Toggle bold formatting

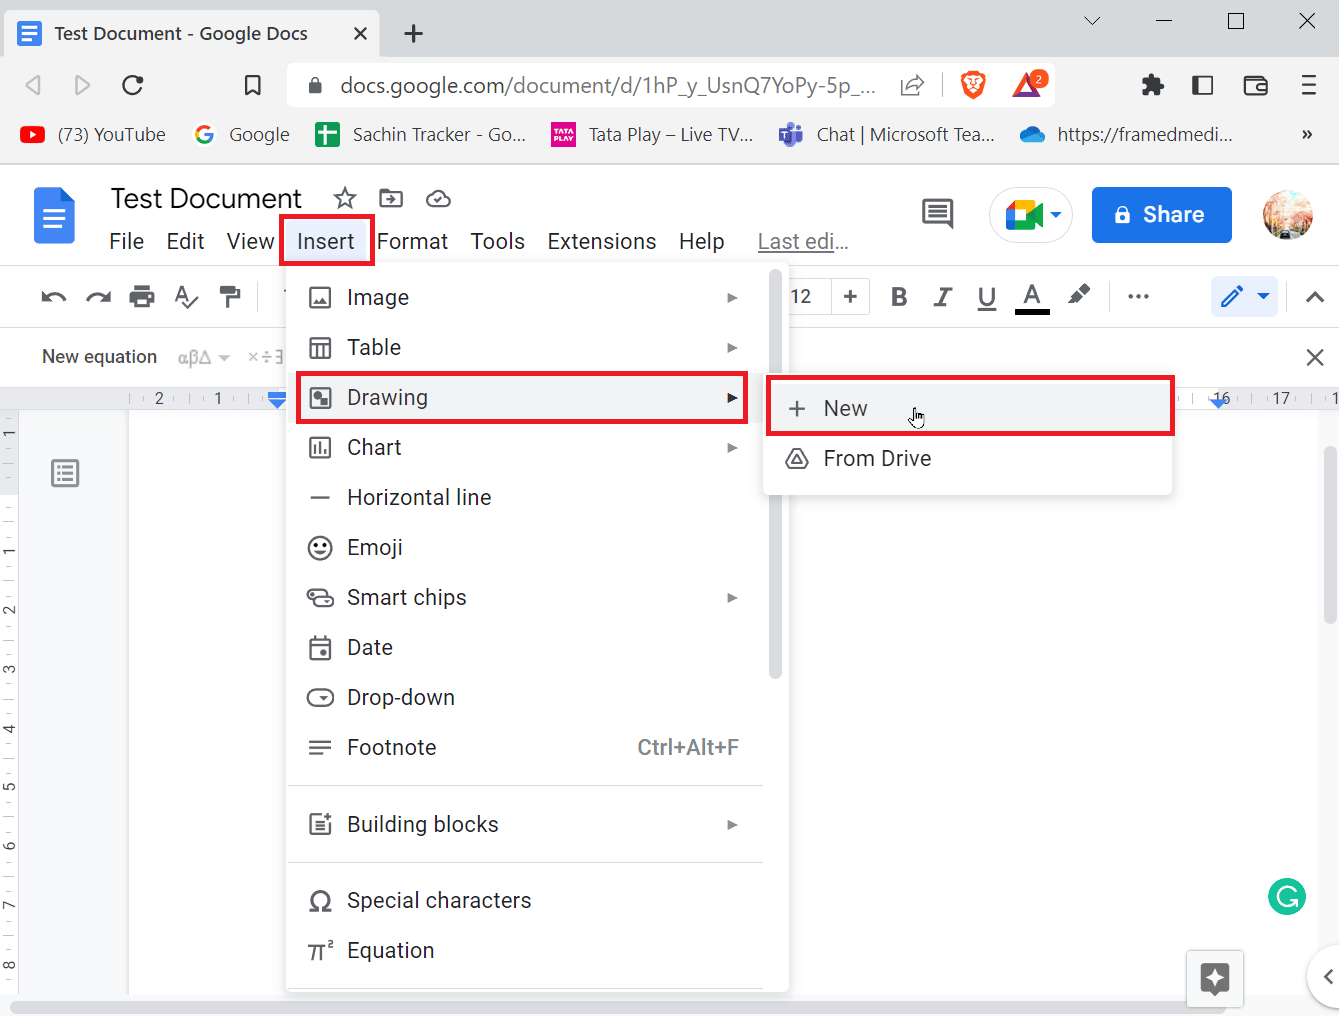point(898,296)
